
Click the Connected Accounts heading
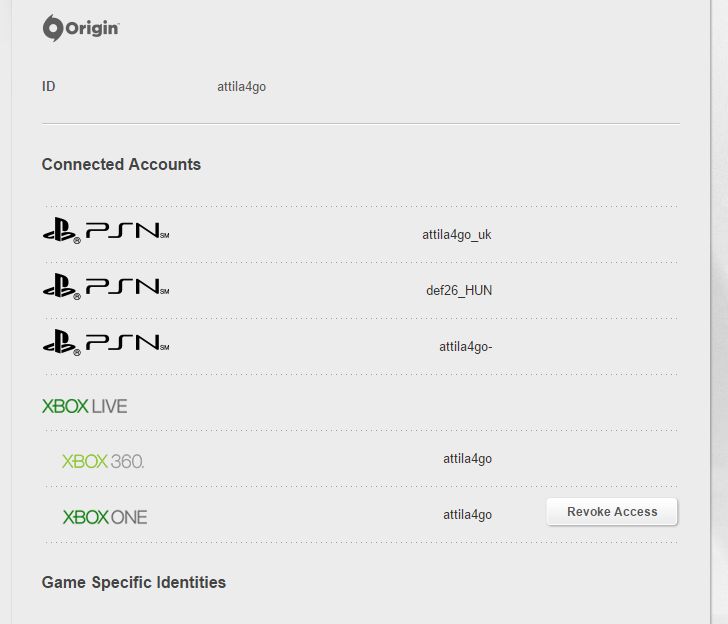pyautogui.click(x=121, y=165)
